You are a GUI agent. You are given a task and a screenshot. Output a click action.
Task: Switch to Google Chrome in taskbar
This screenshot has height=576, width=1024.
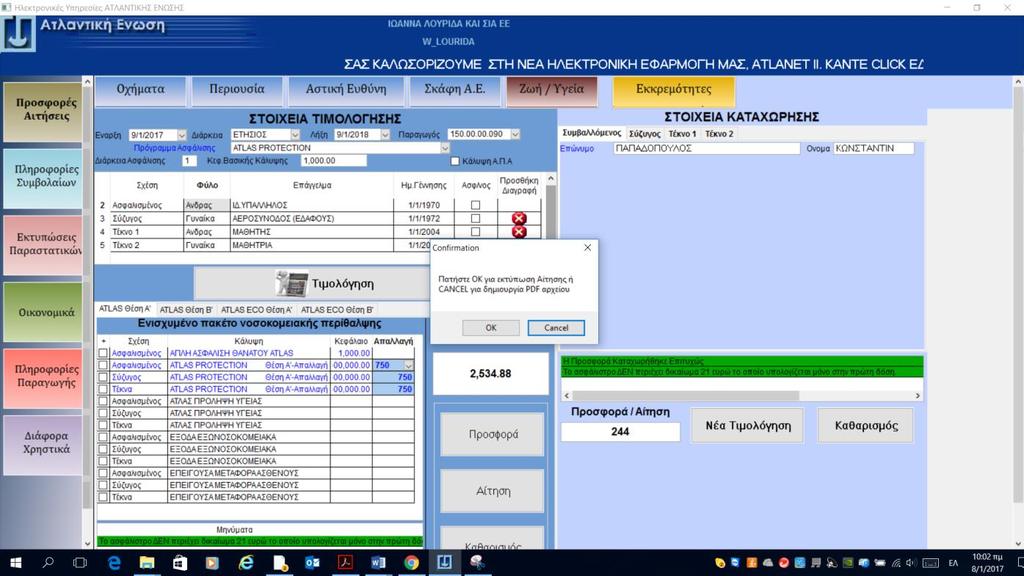pos(411,562)
